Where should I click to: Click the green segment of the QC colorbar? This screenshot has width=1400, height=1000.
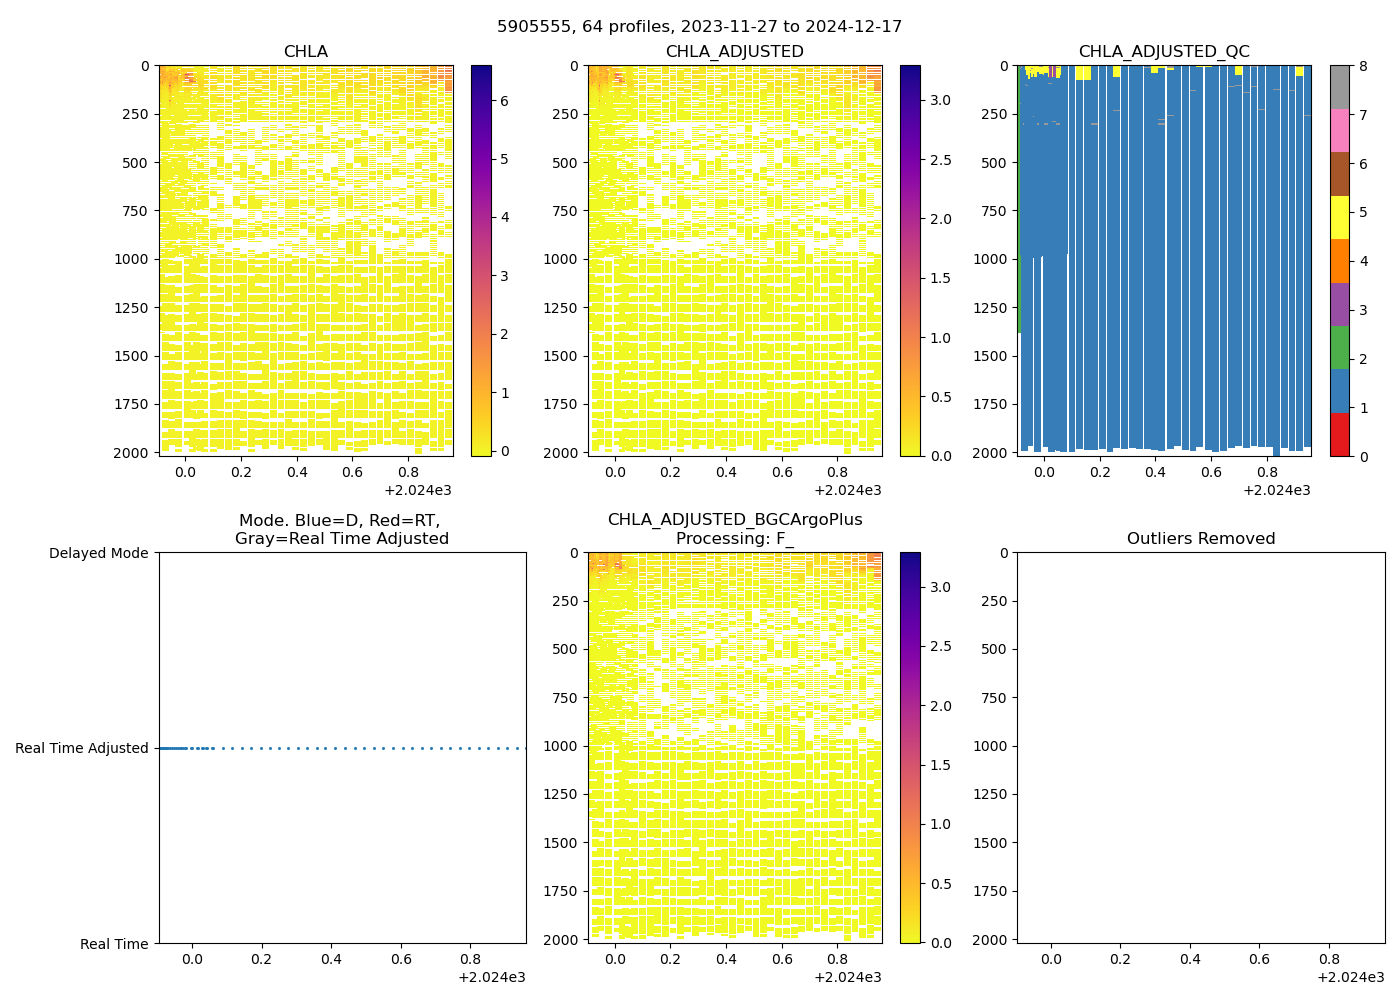click(1339, 347)
